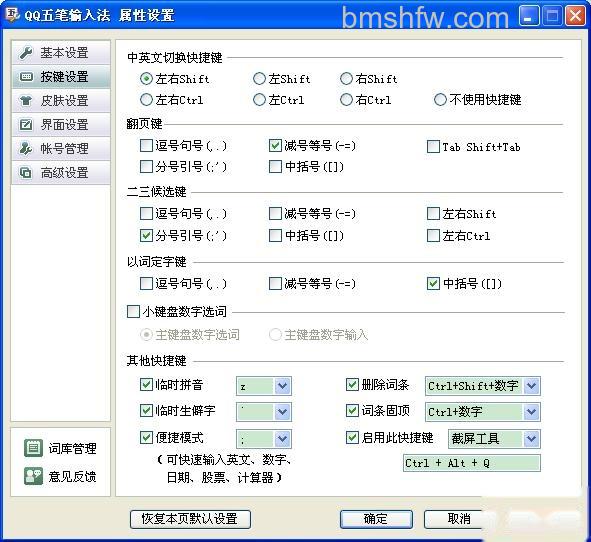Click 恢复本页默认设置 button
This screenshot has height=542, width=591.
(x=190, y=519)
